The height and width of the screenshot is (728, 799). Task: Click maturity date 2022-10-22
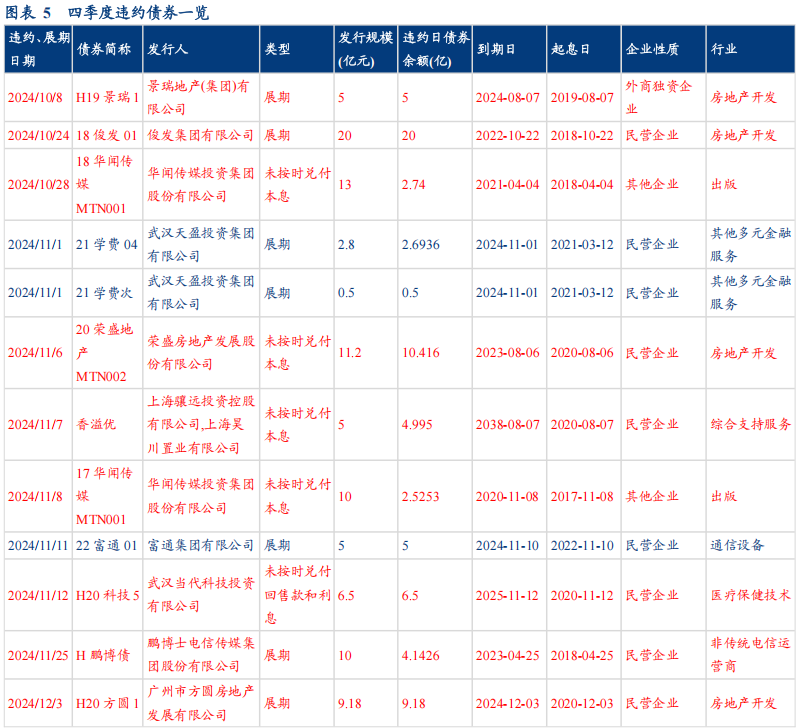pos(508,136)
